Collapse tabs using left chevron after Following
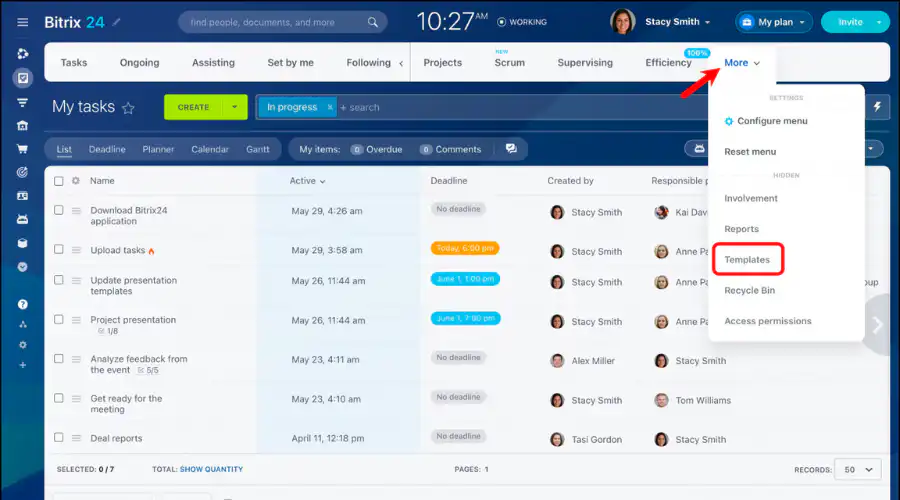Screen dimensions: 900x500 click(x=401, y=64)
